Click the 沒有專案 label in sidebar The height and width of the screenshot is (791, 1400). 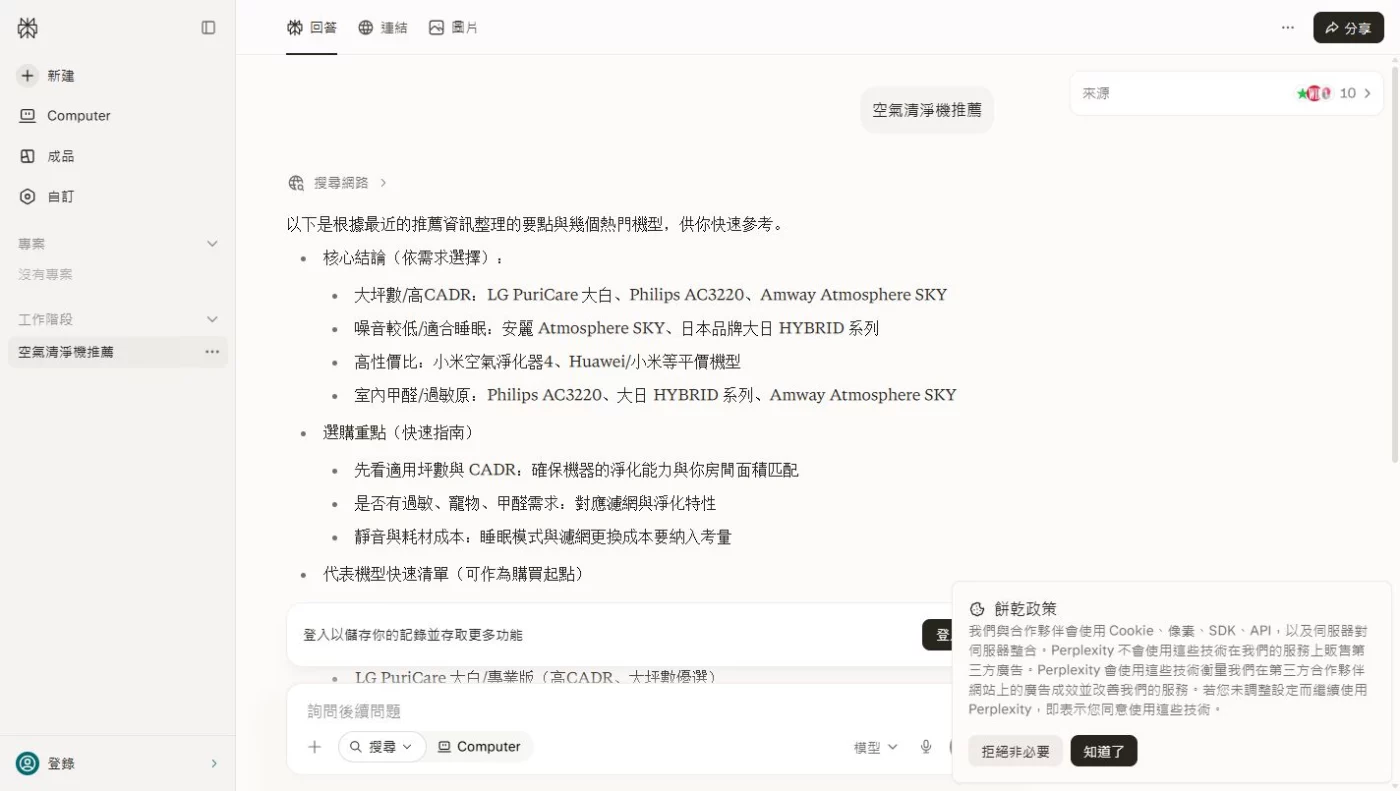click(45, 274)
